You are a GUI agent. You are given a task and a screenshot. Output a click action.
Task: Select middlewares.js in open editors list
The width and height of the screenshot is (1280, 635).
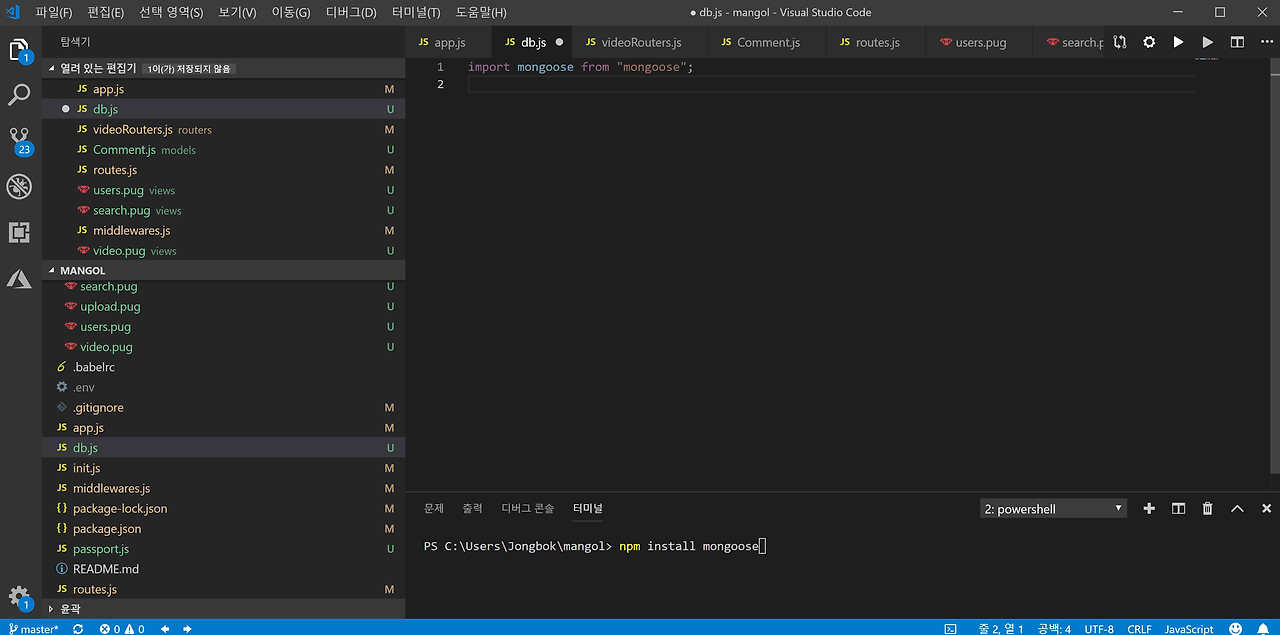[224, 230]
